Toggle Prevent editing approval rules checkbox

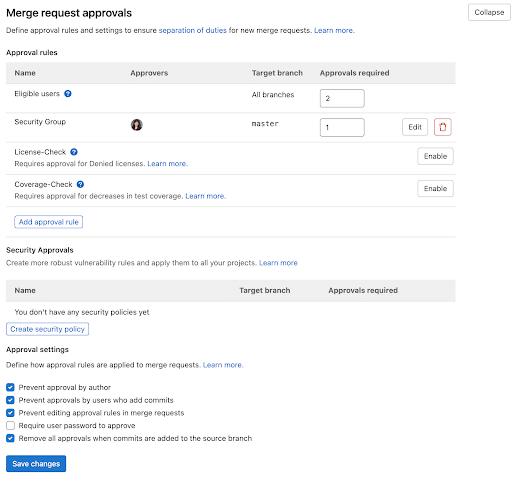point(10,413)
